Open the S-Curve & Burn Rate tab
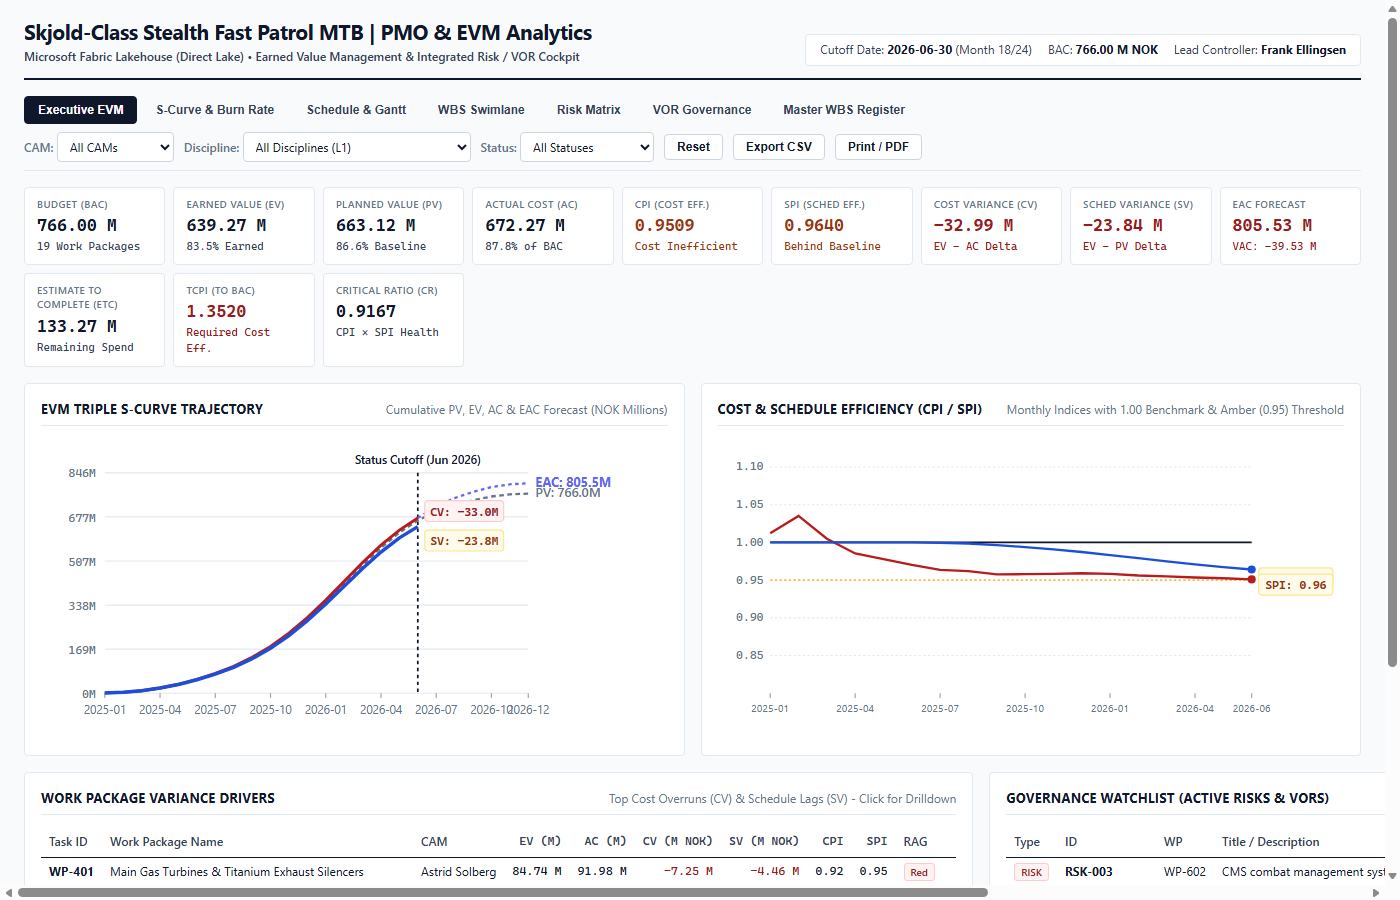1400x900 pixels. pos(215,110)
